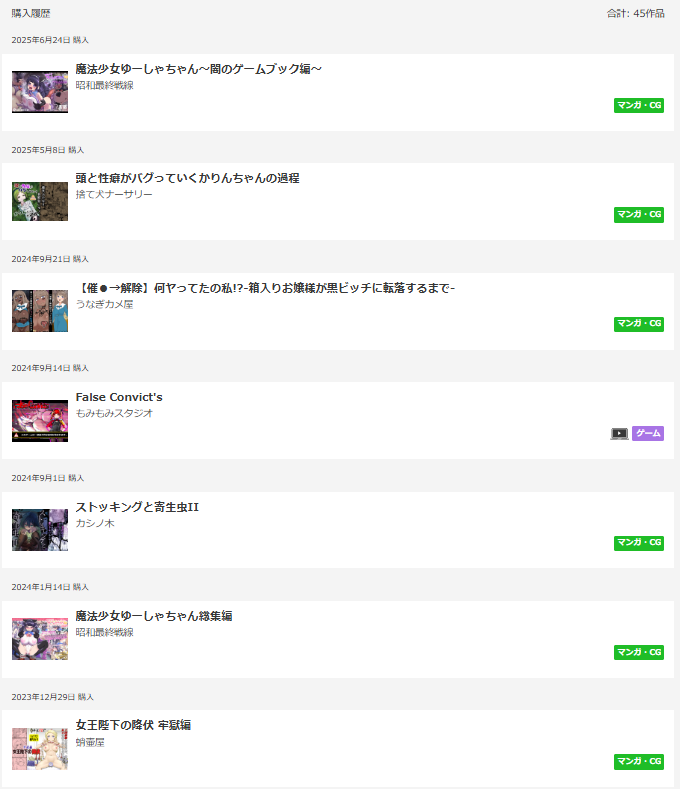The image size is (680, 789).
Task: Click the マンガ・CG badge on ストッキングと寄生虫II
Action: coord(639,542)
